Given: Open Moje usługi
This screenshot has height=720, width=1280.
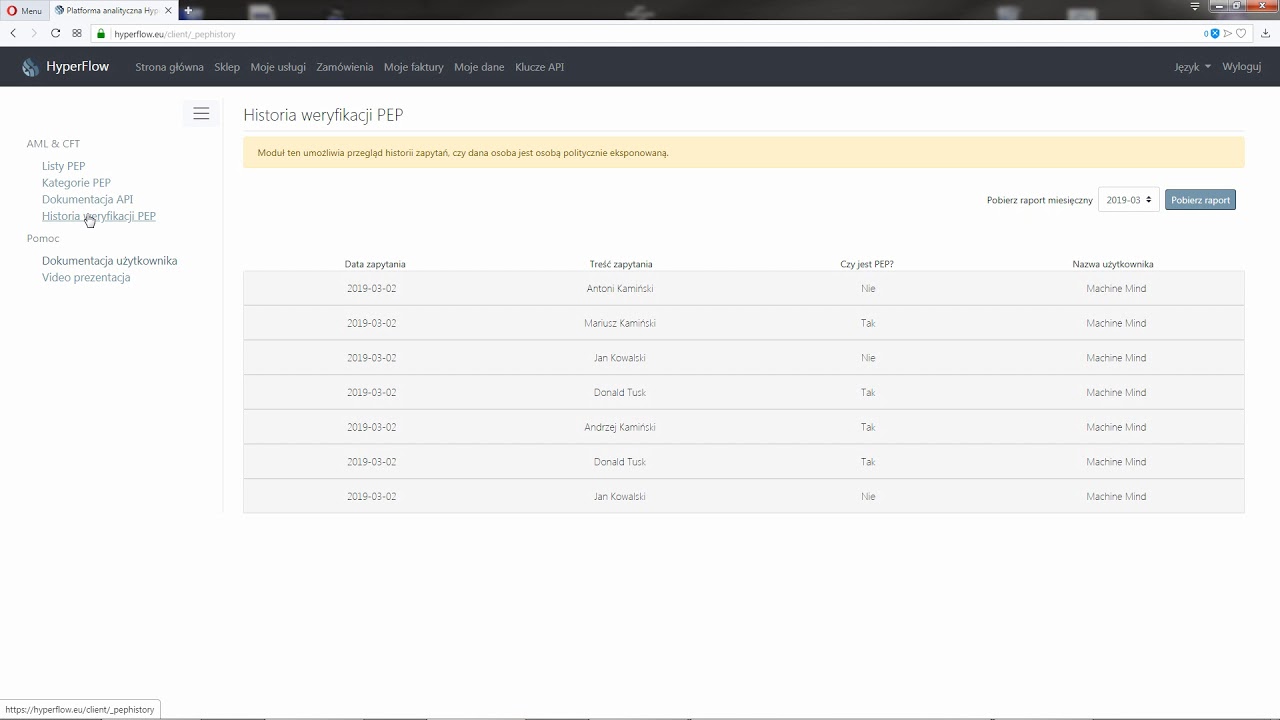Looking at the screenshot, I should [278, 67].
